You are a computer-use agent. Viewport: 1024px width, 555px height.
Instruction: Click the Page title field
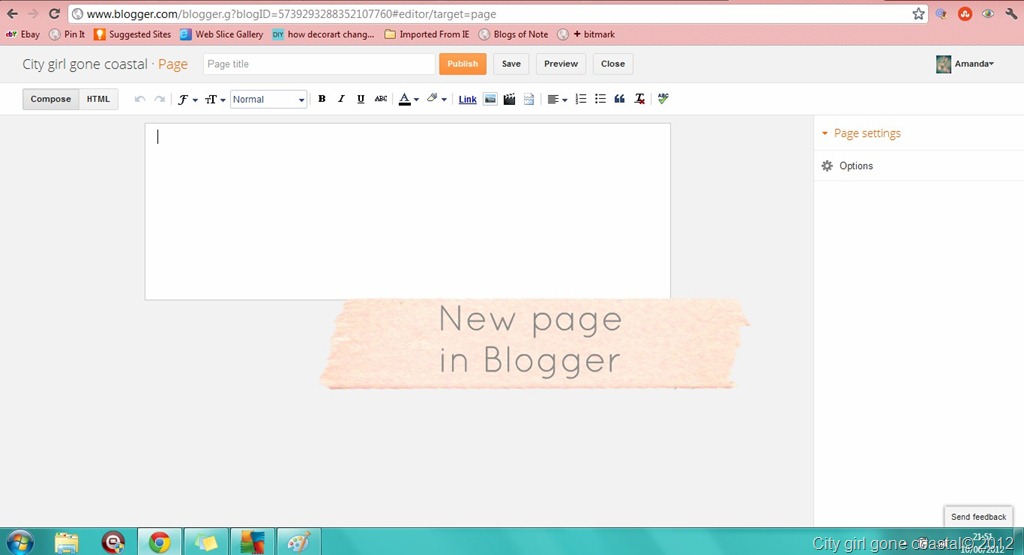click(319, 64)
